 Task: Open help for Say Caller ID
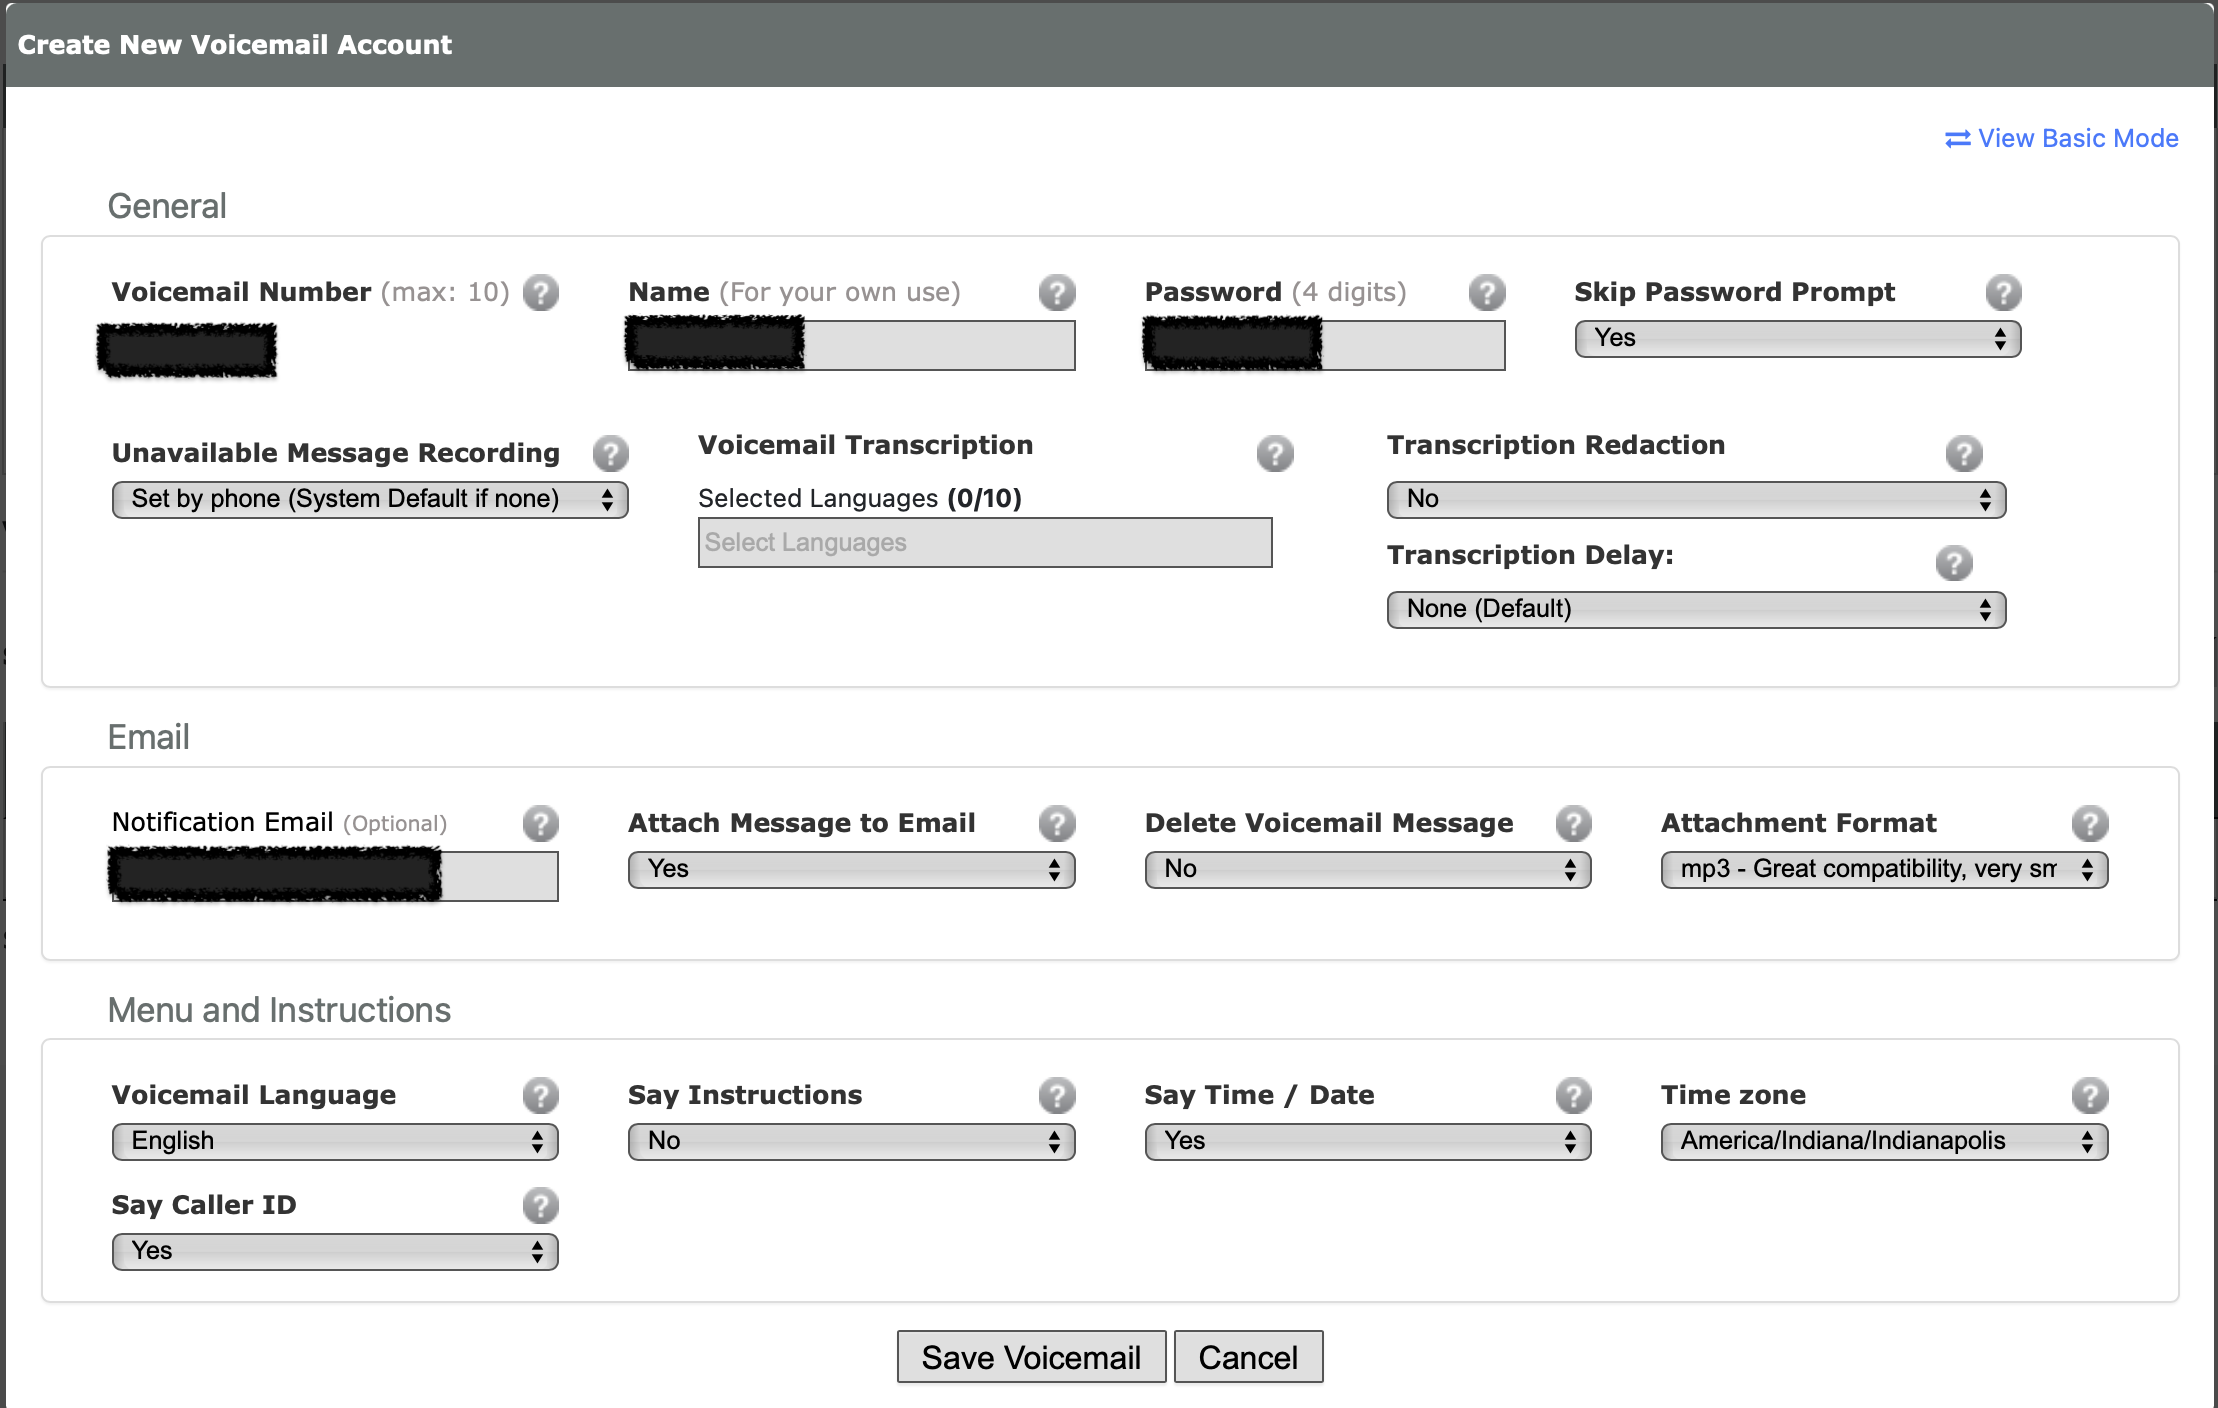(x=541, y=1206)
